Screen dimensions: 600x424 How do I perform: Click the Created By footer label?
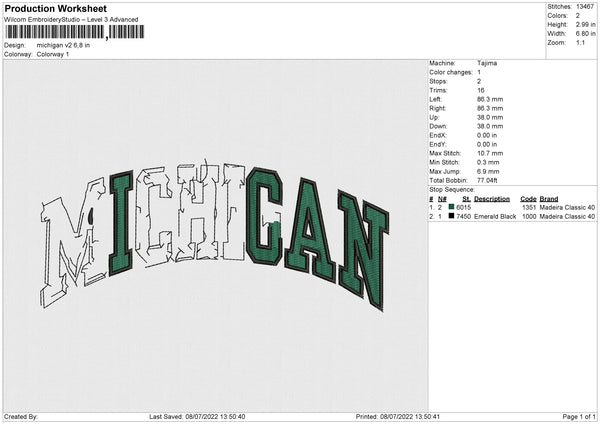(x=21, y=416)
